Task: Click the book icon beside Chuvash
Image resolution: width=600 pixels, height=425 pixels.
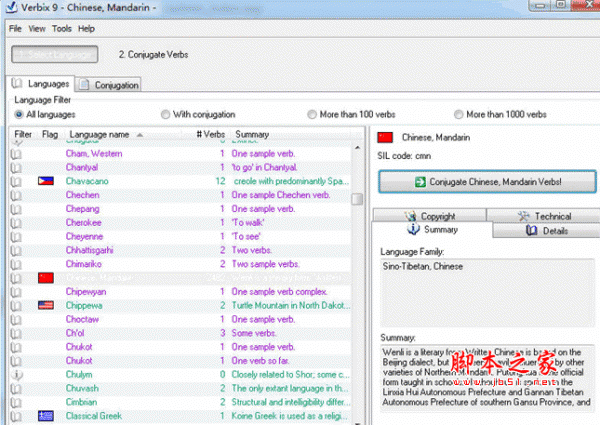Action: (x=16, y=388)
